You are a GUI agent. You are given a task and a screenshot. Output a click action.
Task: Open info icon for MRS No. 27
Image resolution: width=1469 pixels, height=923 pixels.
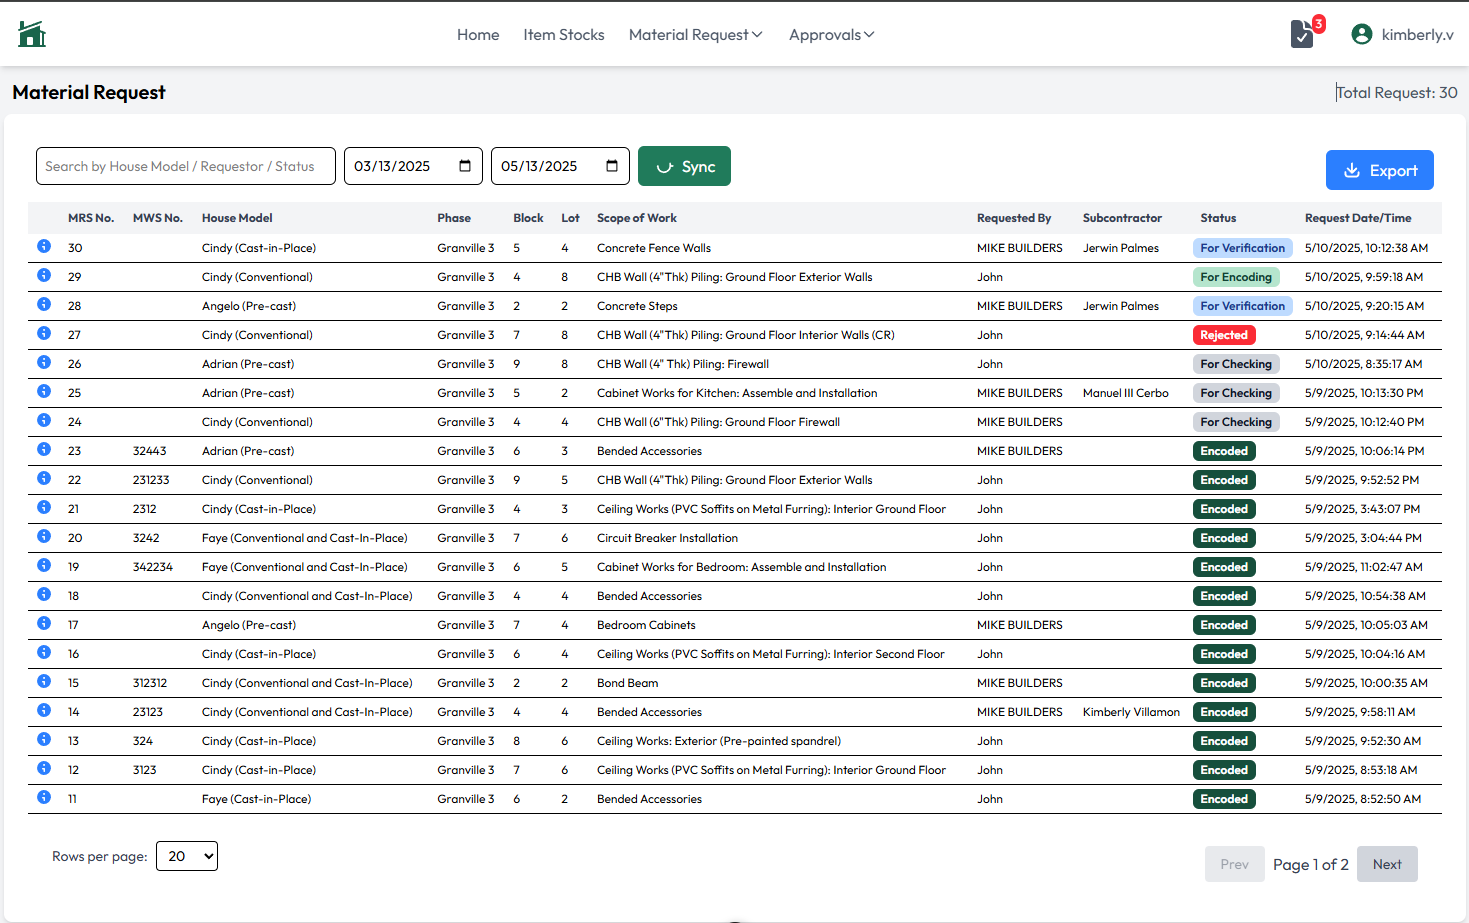tap(44, 333)
